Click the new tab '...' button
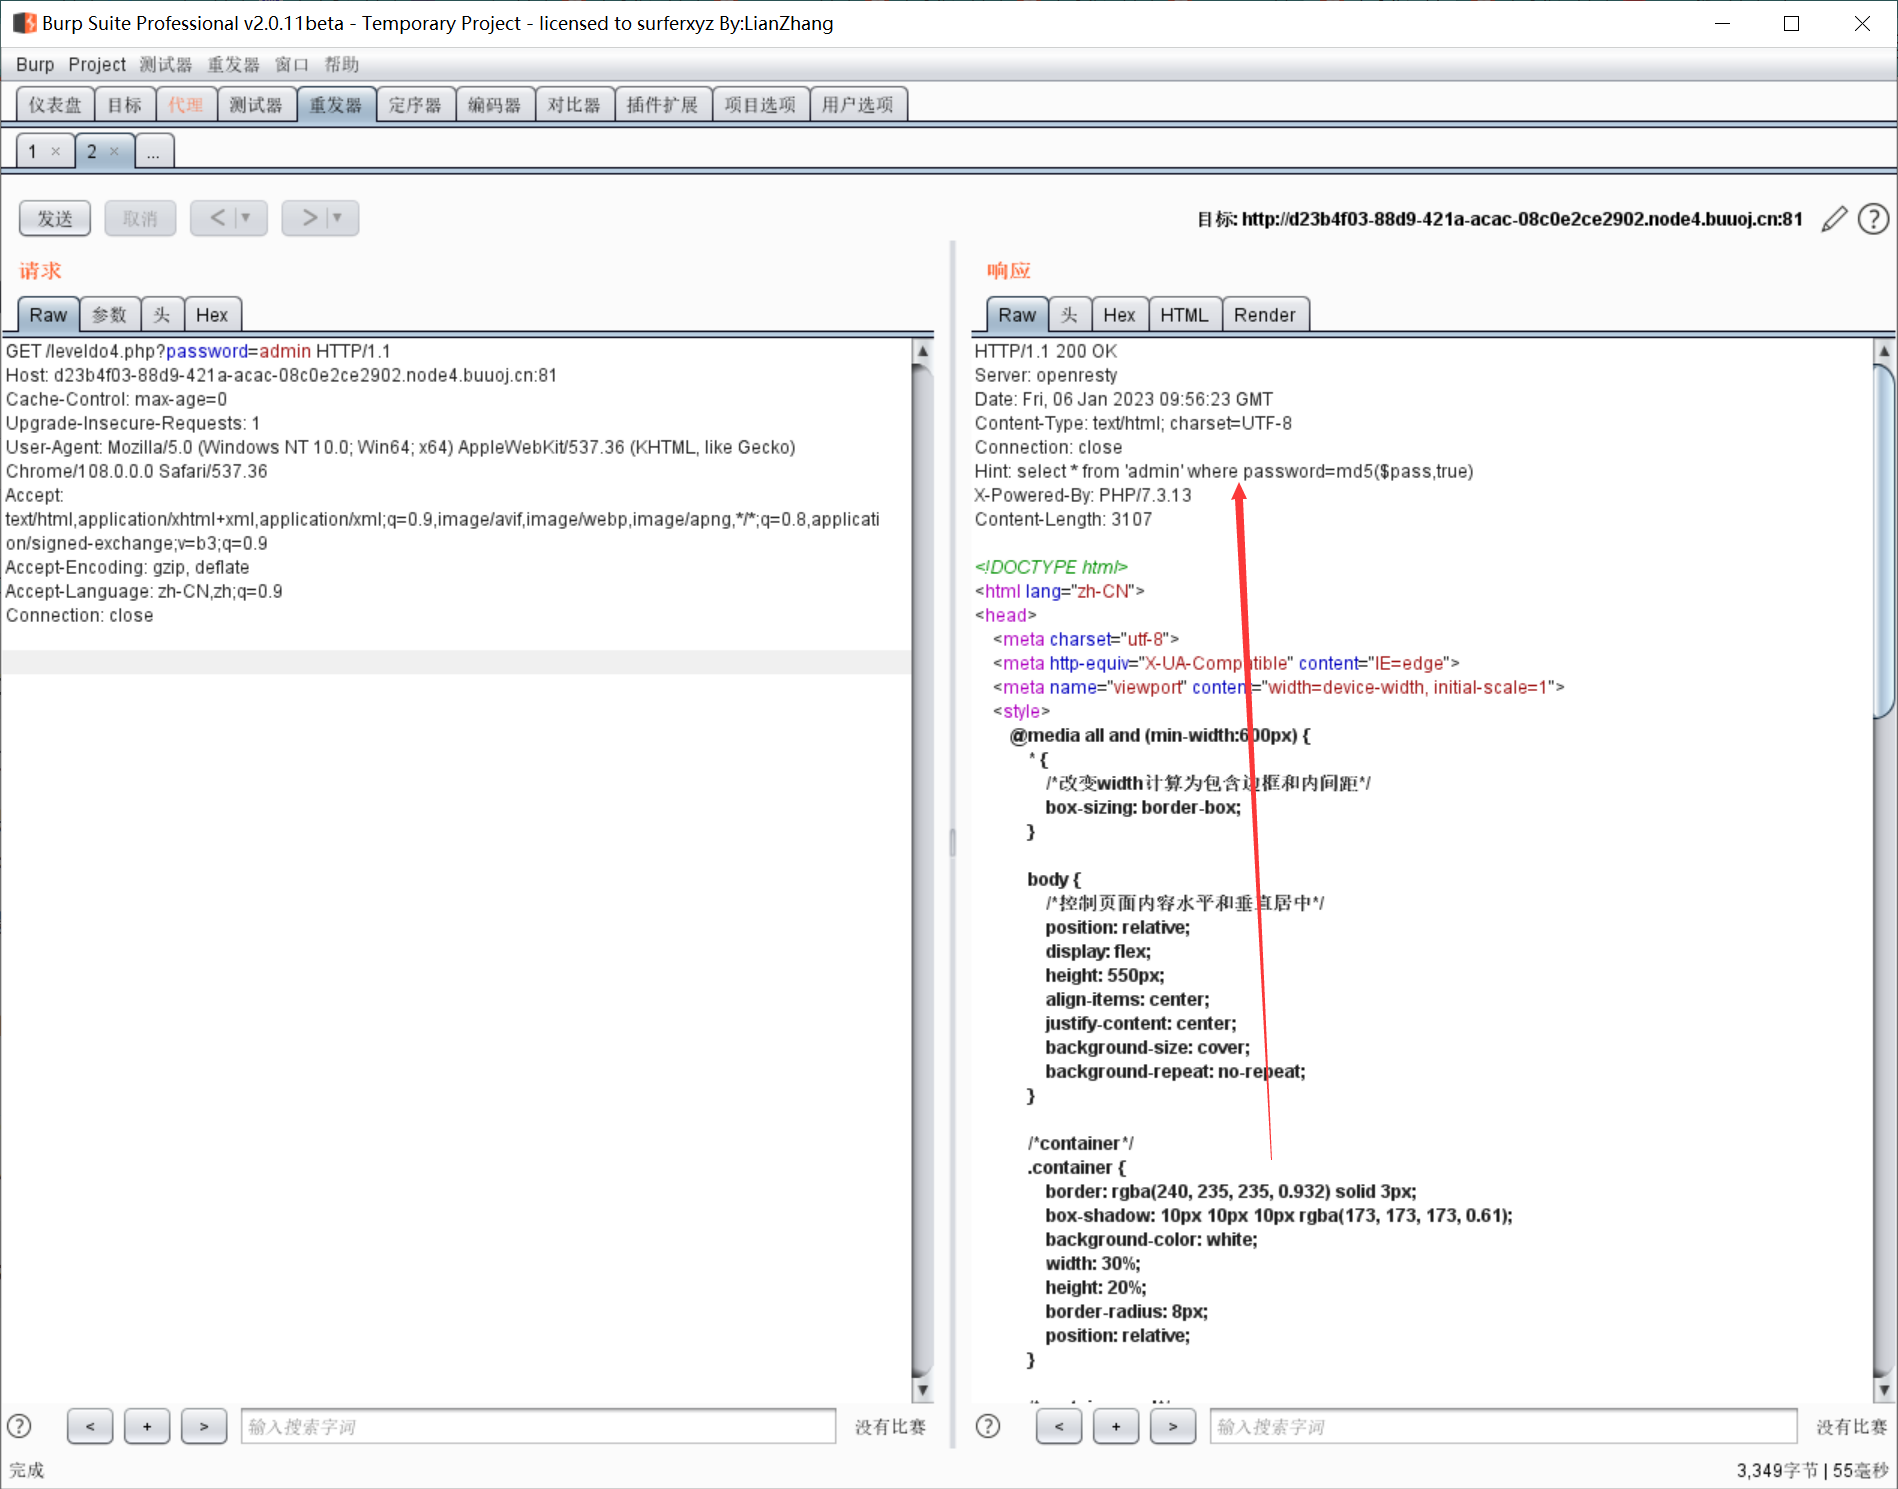This screenshot has height=1489, width=1898. 154,151
